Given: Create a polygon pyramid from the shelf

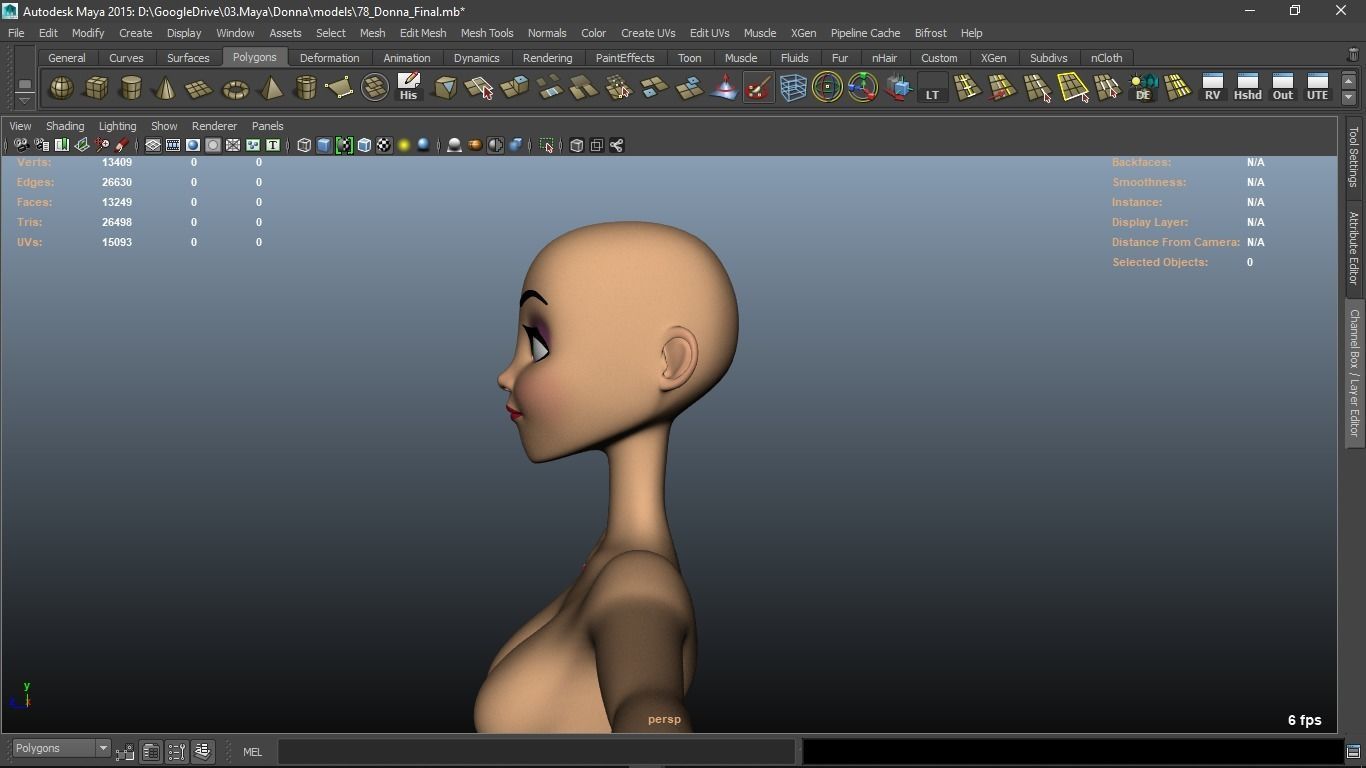Looking at the screenshot, I should (x=270, y=88).
